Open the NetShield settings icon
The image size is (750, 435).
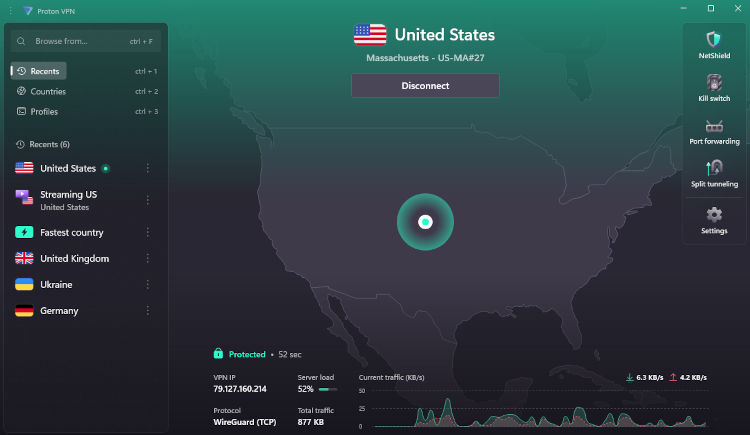714,40
